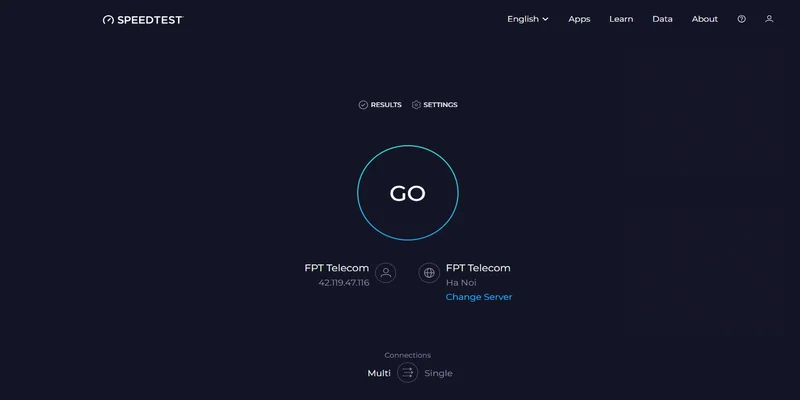Image resolution: width=800 pixels, height=400 pixels.
Task: Select Multi connection mode
Action: tap(379, 373)
